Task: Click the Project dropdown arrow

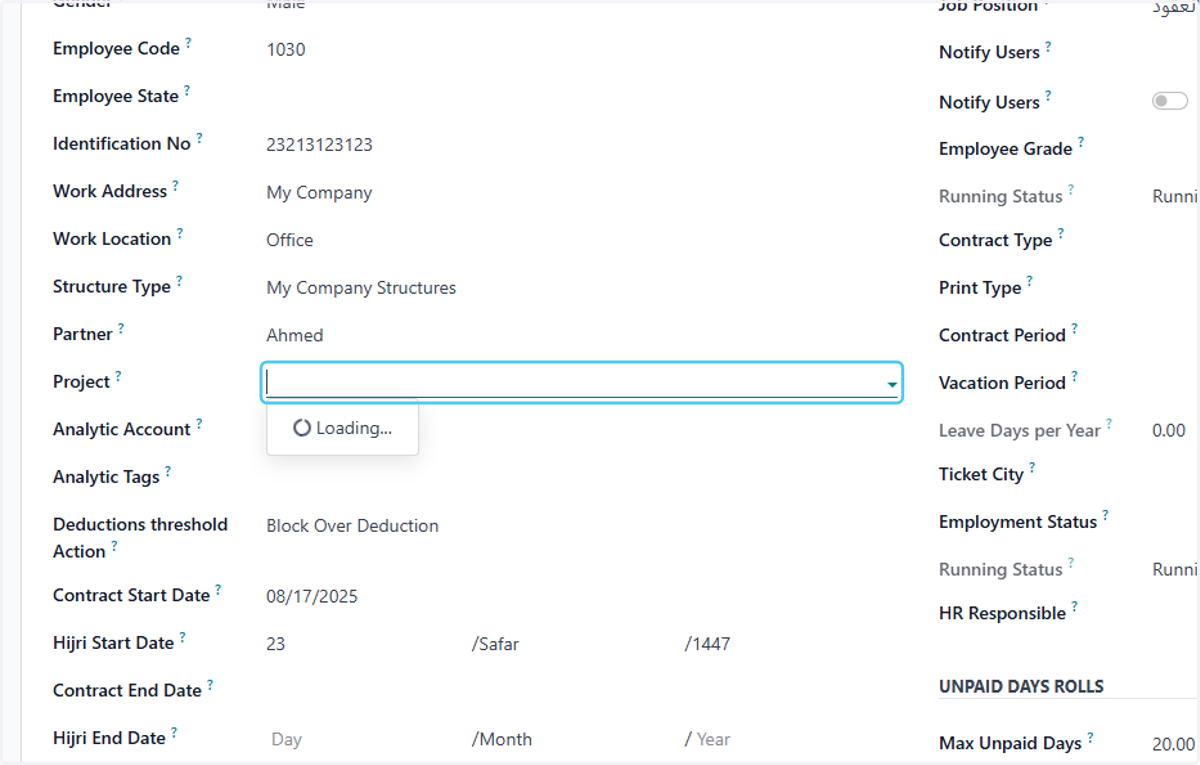Action: click(891, 384)
